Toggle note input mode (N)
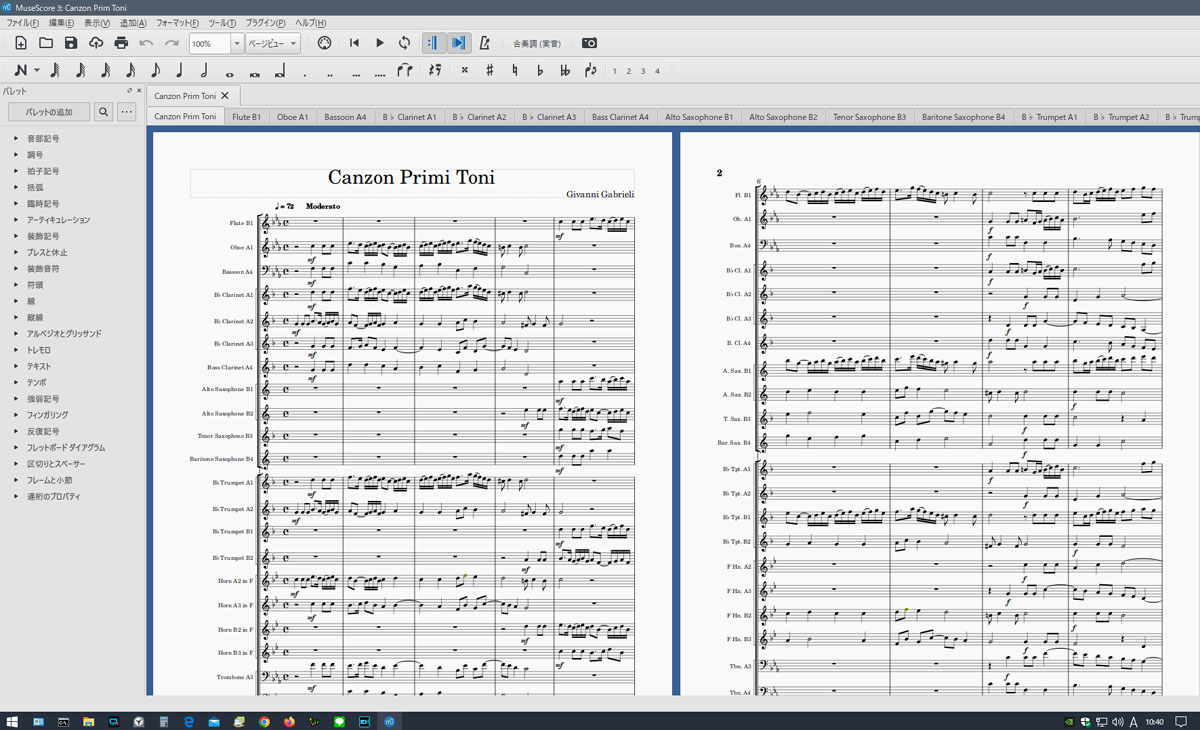1200x730 pixels. click(21, 71)
